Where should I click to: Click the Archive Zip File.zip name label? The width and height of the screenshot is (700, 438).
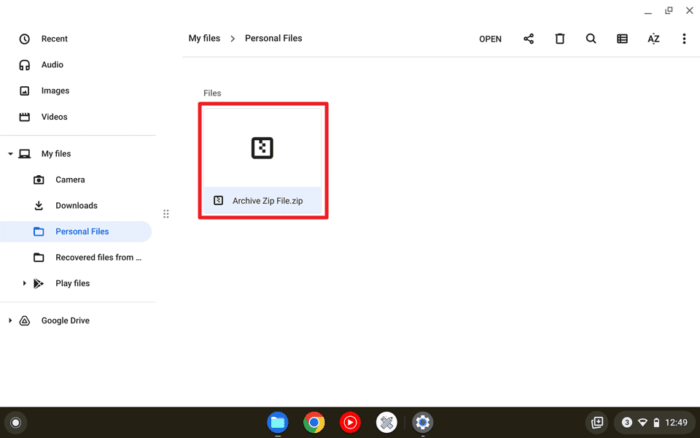tap(267, 201)
